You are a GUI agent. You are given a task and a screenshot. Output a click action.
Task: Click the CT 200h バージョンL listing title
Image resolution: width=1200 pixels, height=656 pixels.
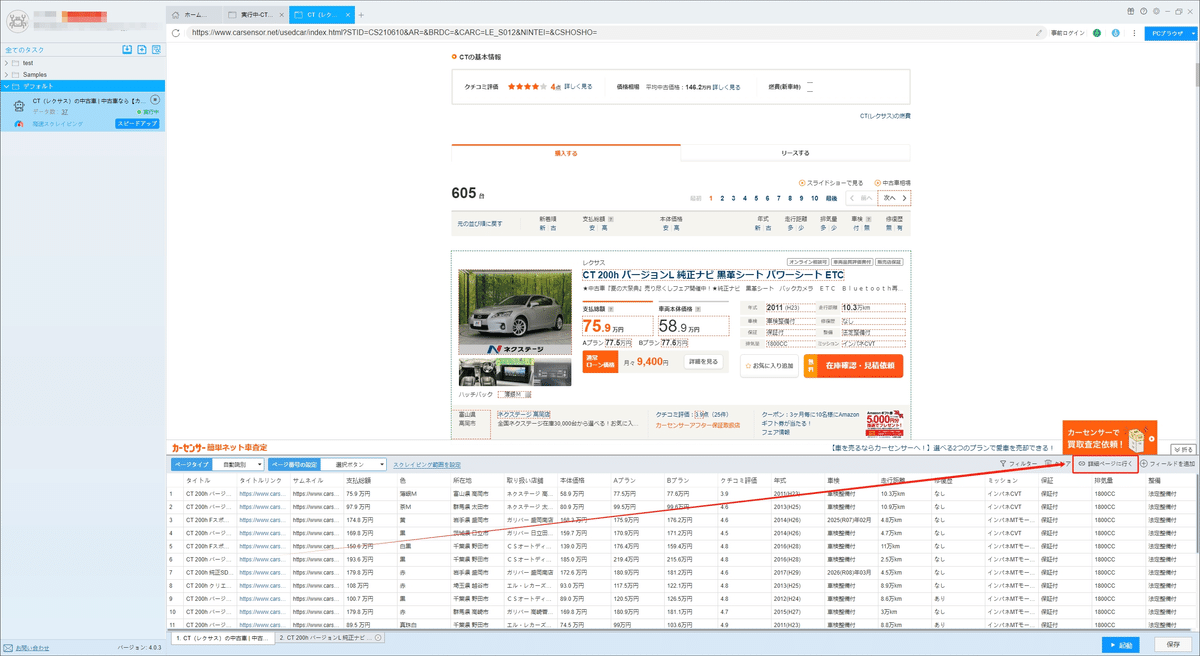coord(714,275)
